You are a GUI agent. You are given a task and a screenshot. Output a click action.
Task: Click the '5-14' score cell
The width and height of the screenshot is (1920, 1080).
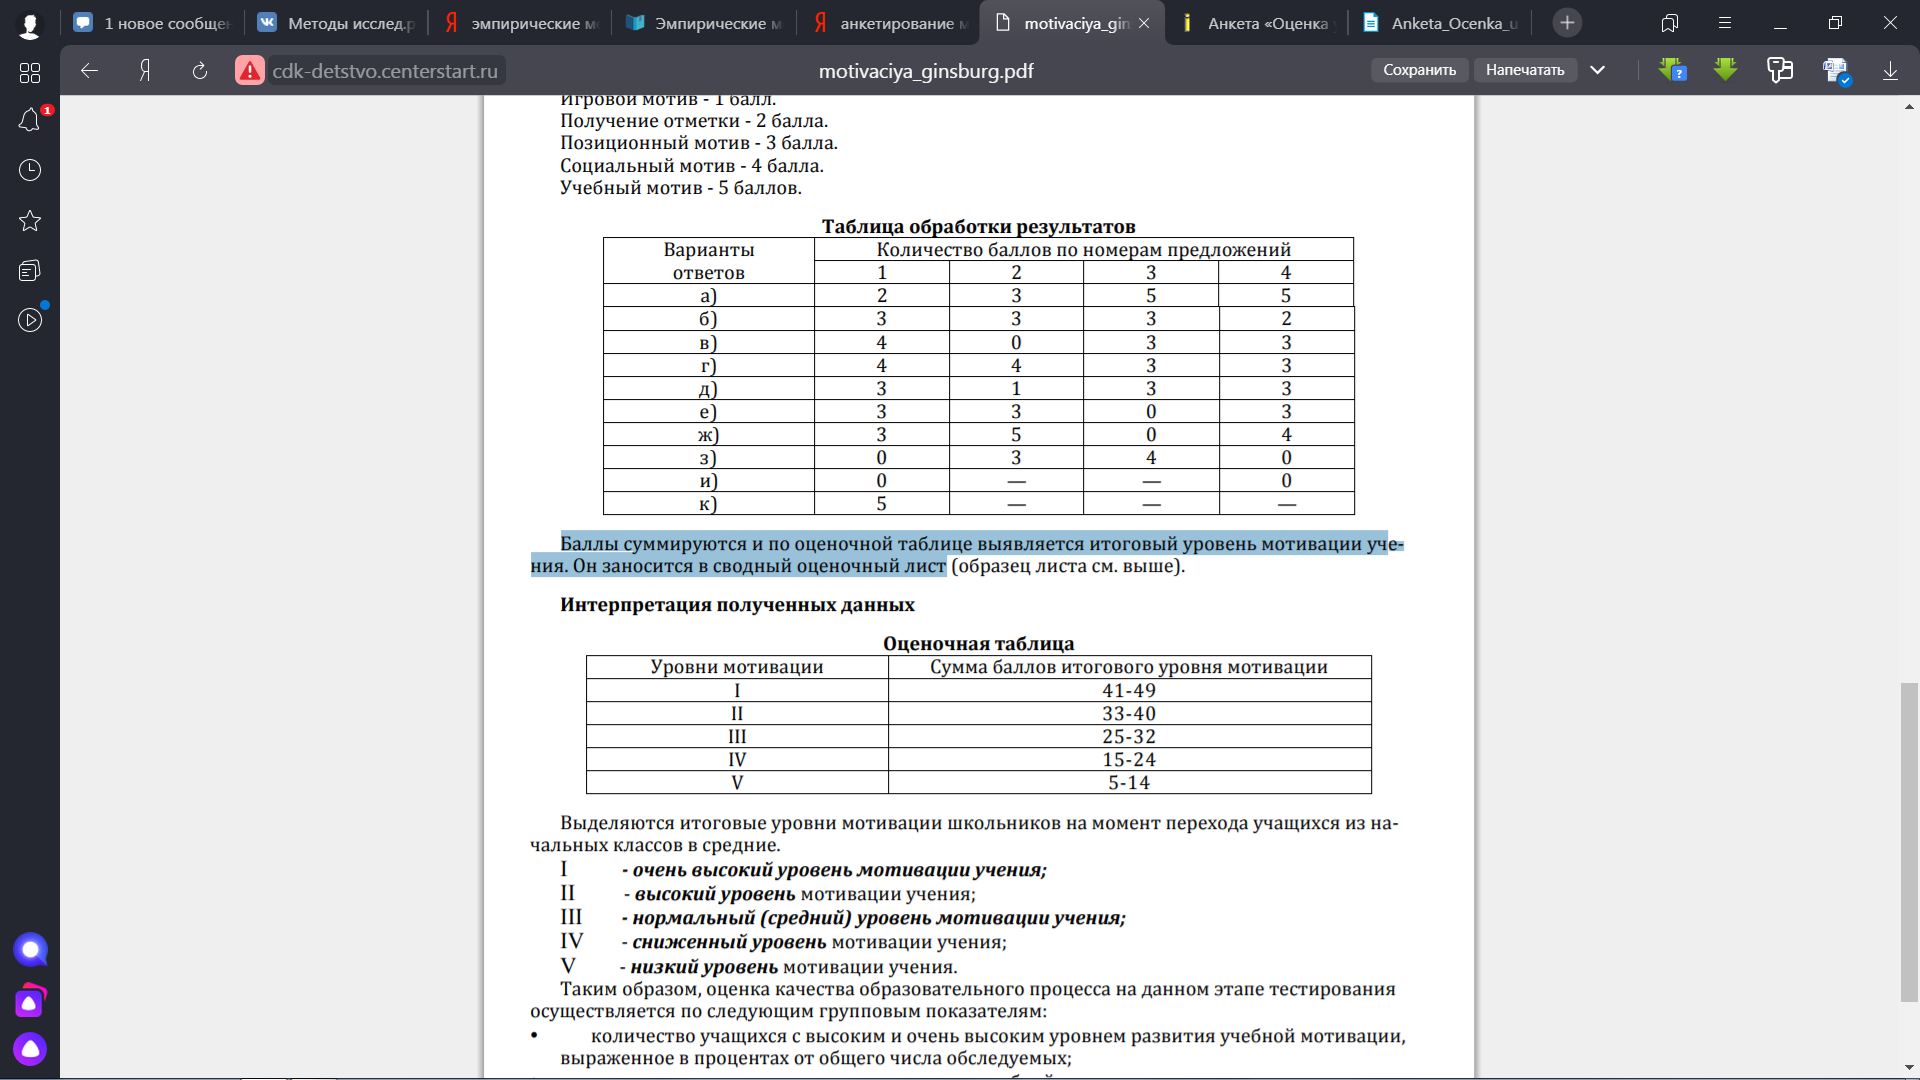(1129, 783)
